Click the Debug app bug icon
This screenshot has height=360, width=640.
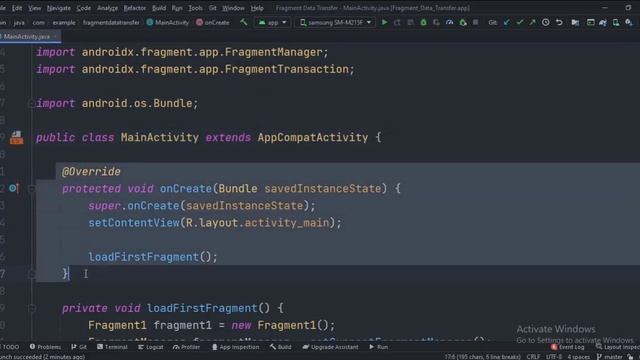(423, 22)
